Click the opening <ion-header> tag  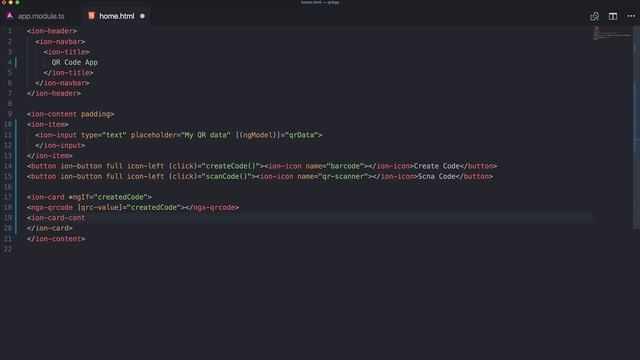coord(52,31)
